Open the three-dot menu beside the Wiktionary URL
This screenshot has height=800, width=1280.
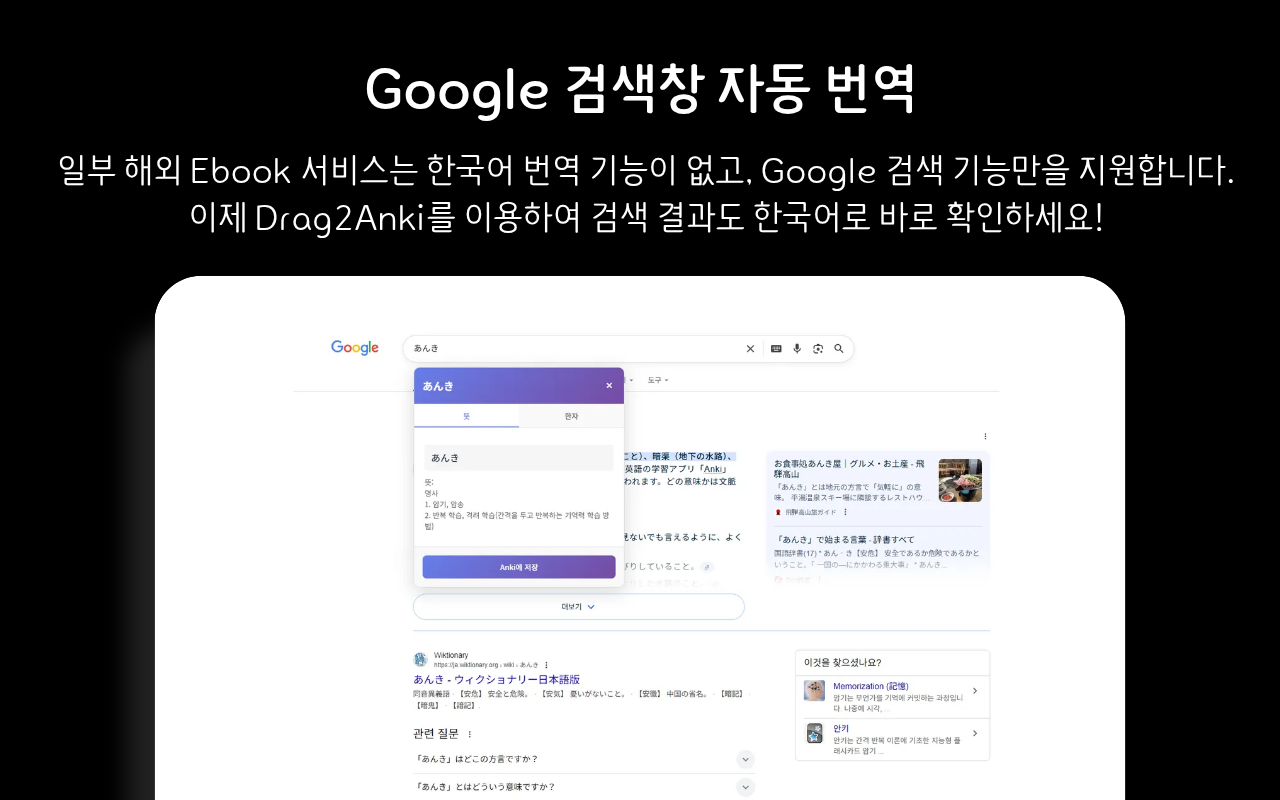pos(546,665)
